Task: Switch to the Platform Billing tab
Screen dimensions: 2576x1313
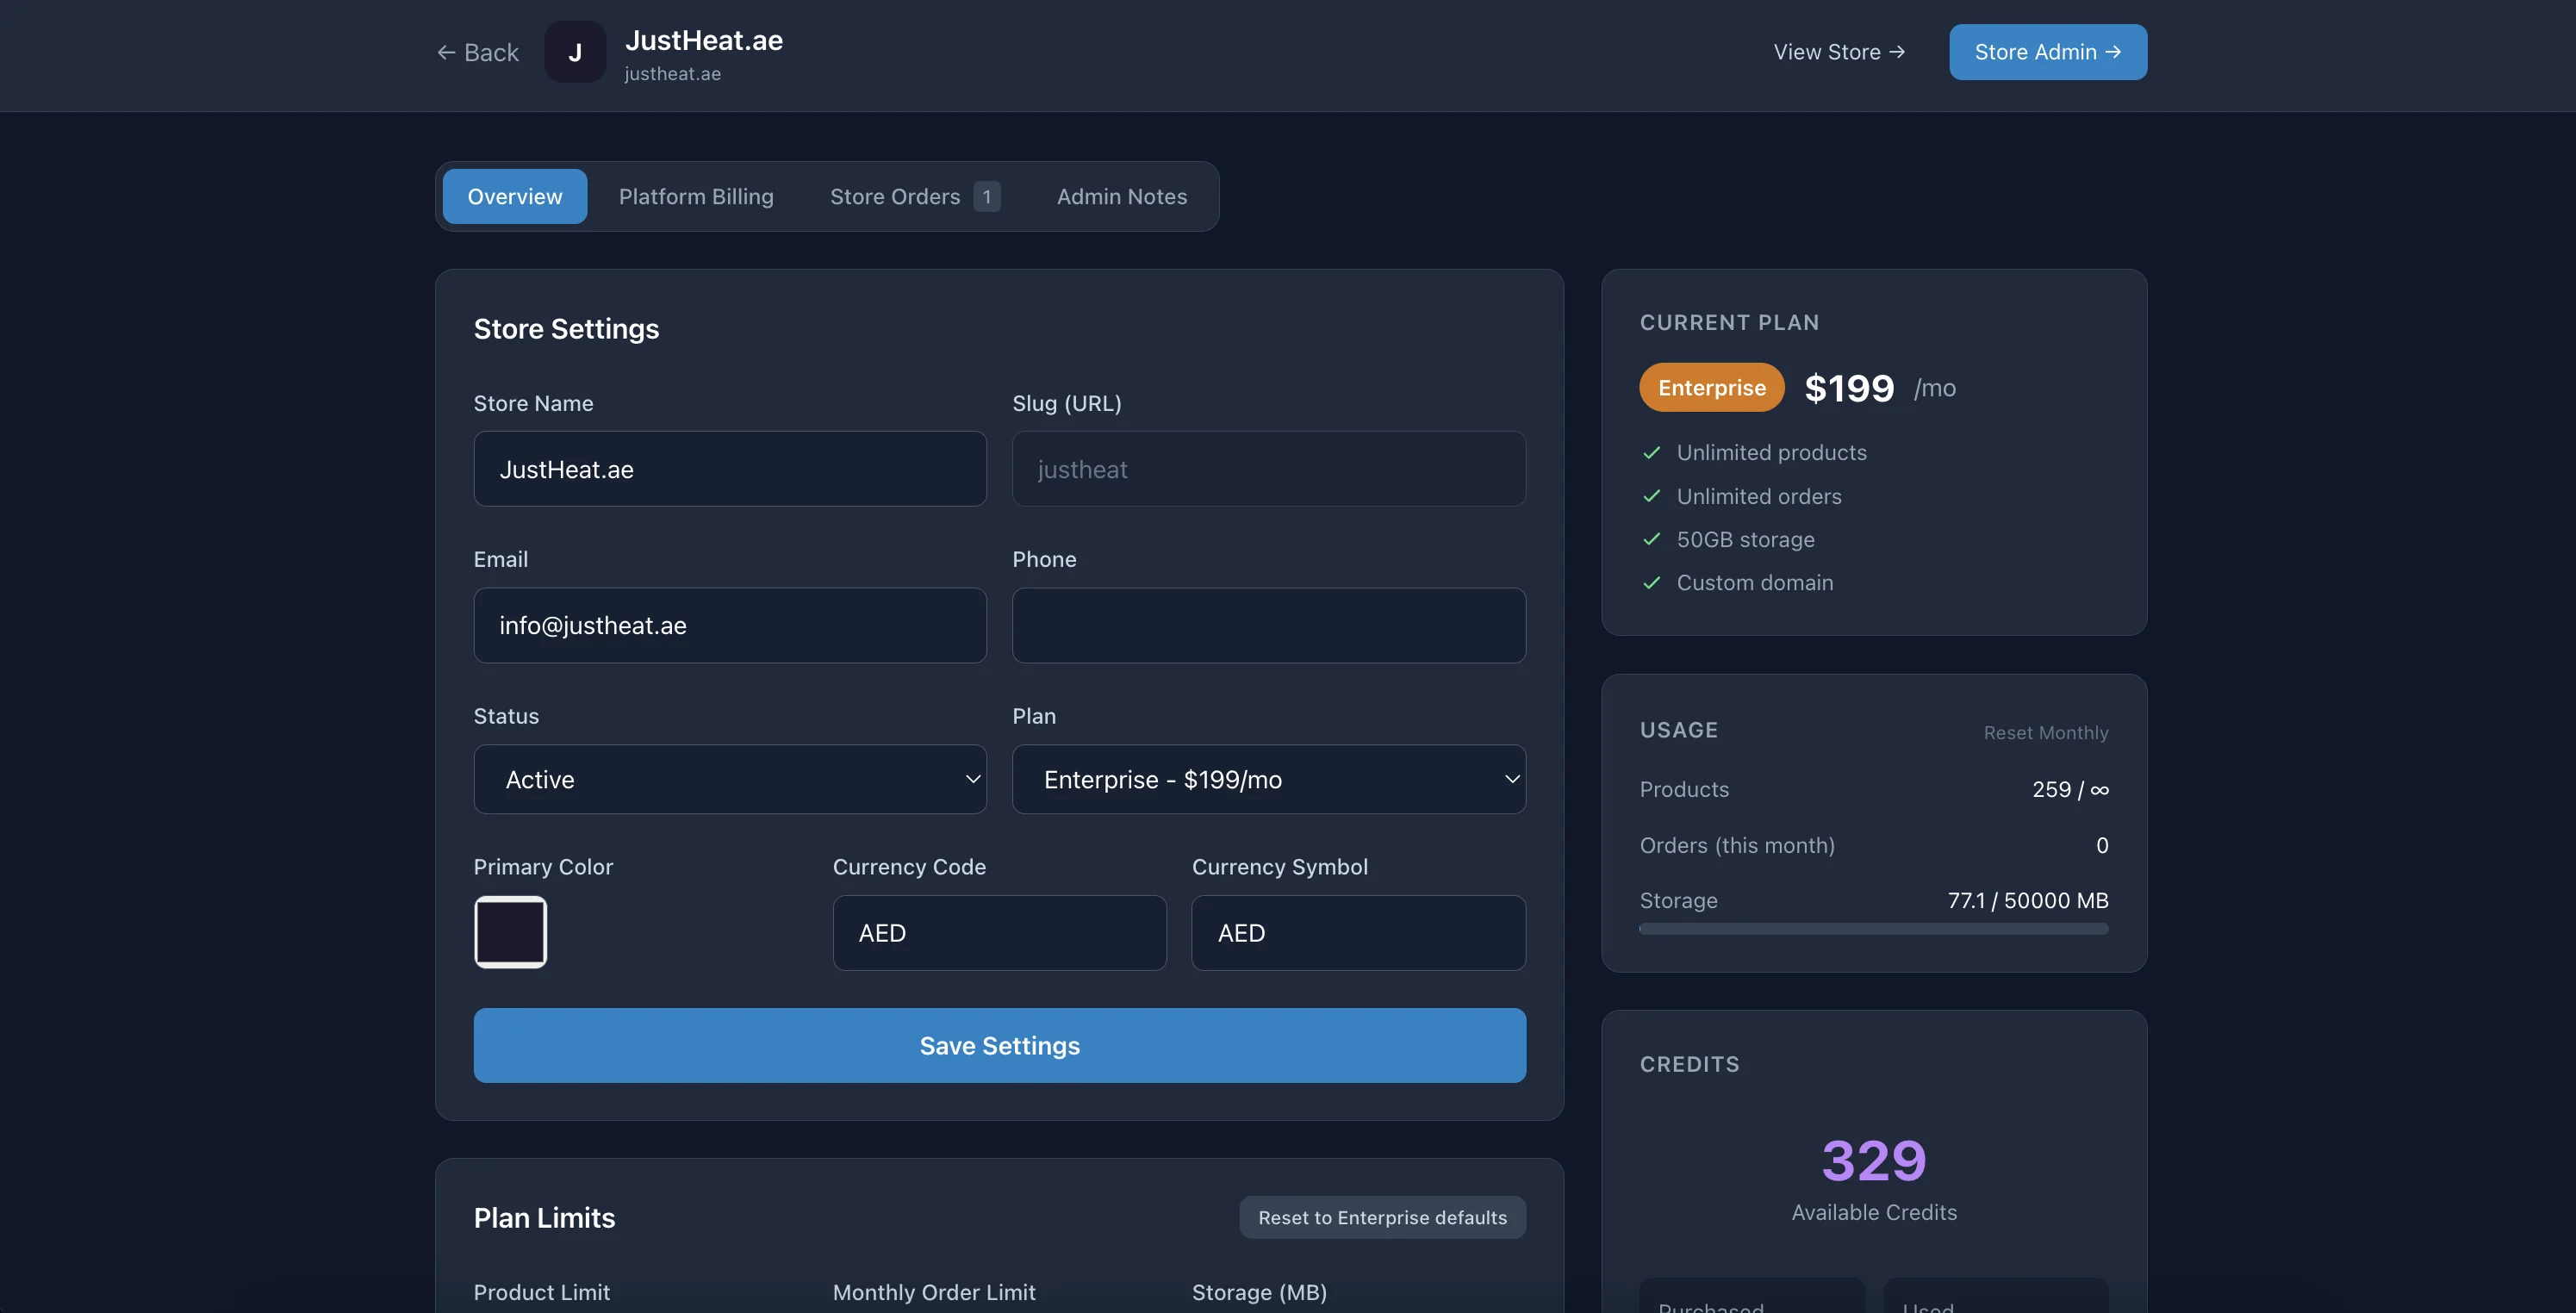Action: click(696, 196)
